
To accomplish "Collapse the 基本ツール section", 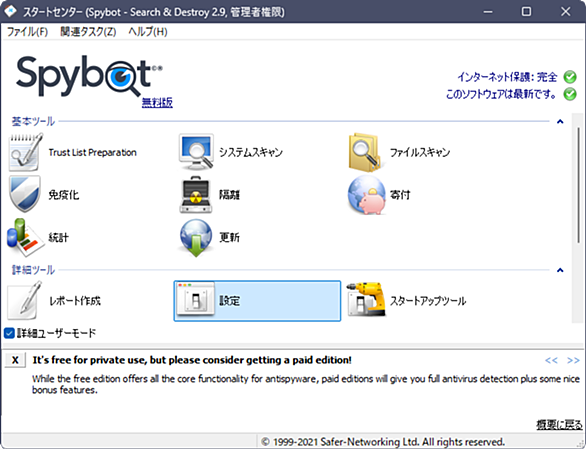I will pyautogui.click(x=560, y=122).
